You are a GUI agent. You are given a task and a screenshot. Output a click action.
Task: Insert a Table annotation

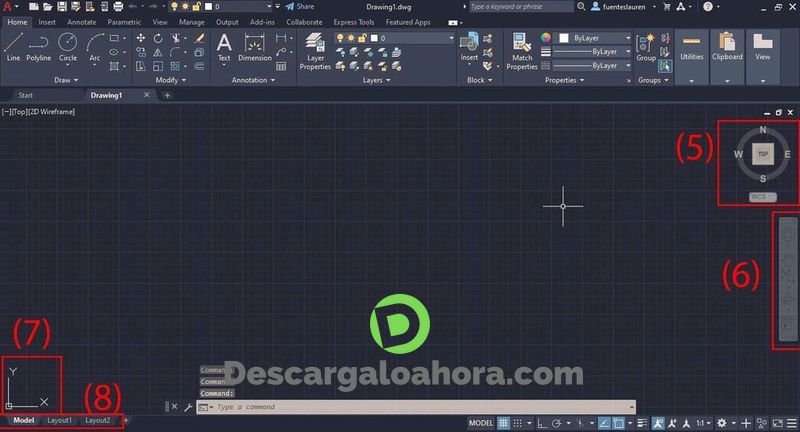pyautogui.click(x=281, y=66)
